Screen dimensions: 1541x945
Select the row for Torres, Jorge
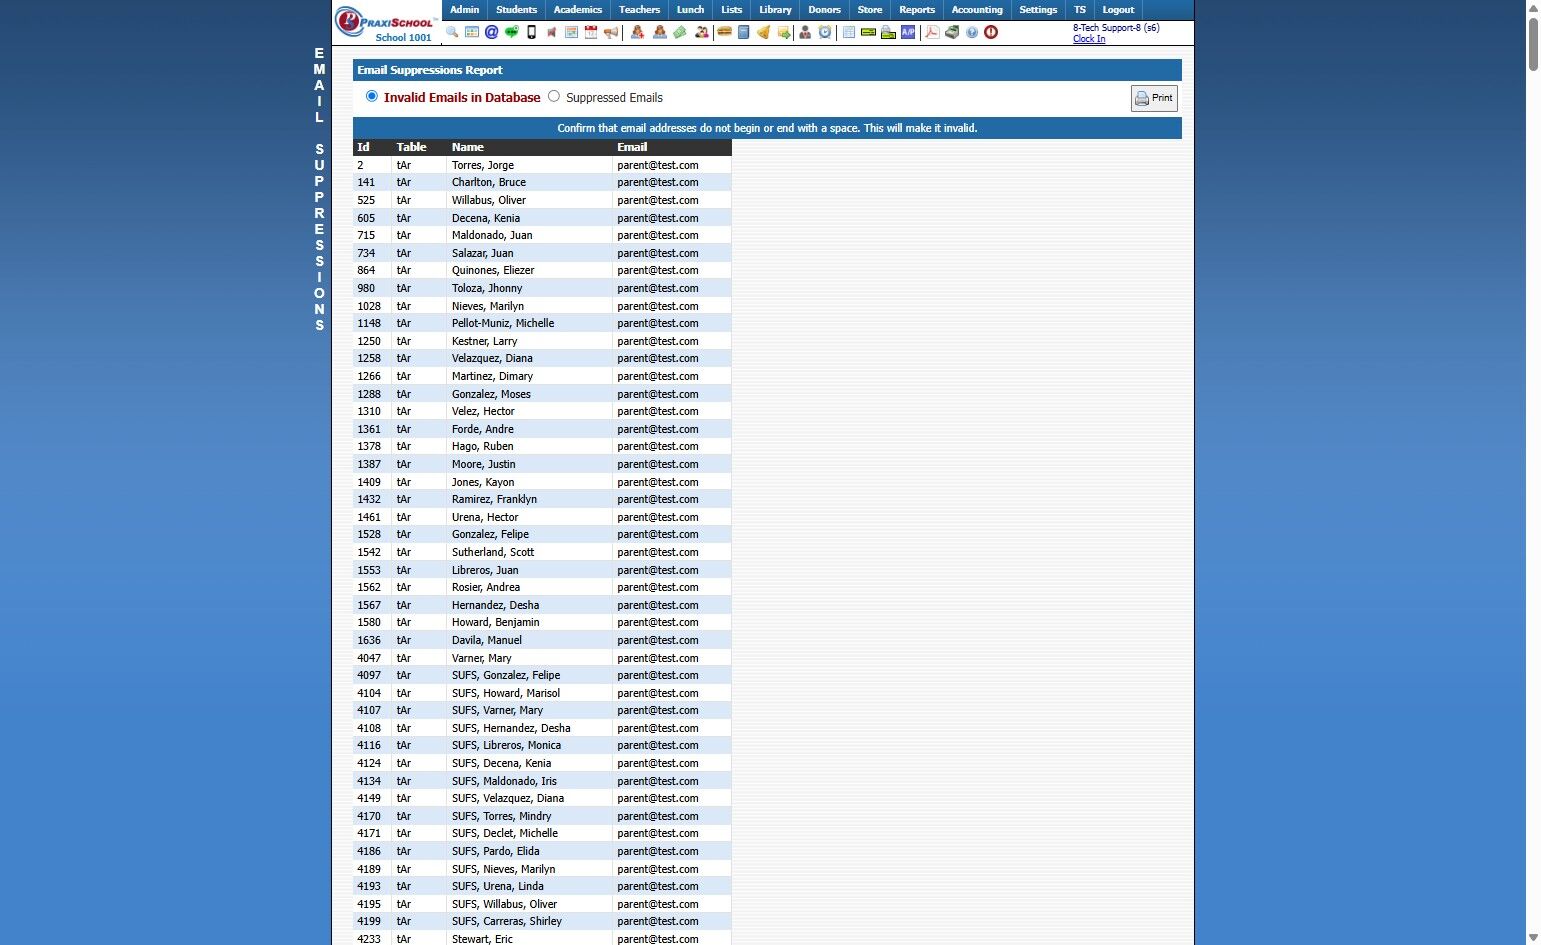(542, 165)
